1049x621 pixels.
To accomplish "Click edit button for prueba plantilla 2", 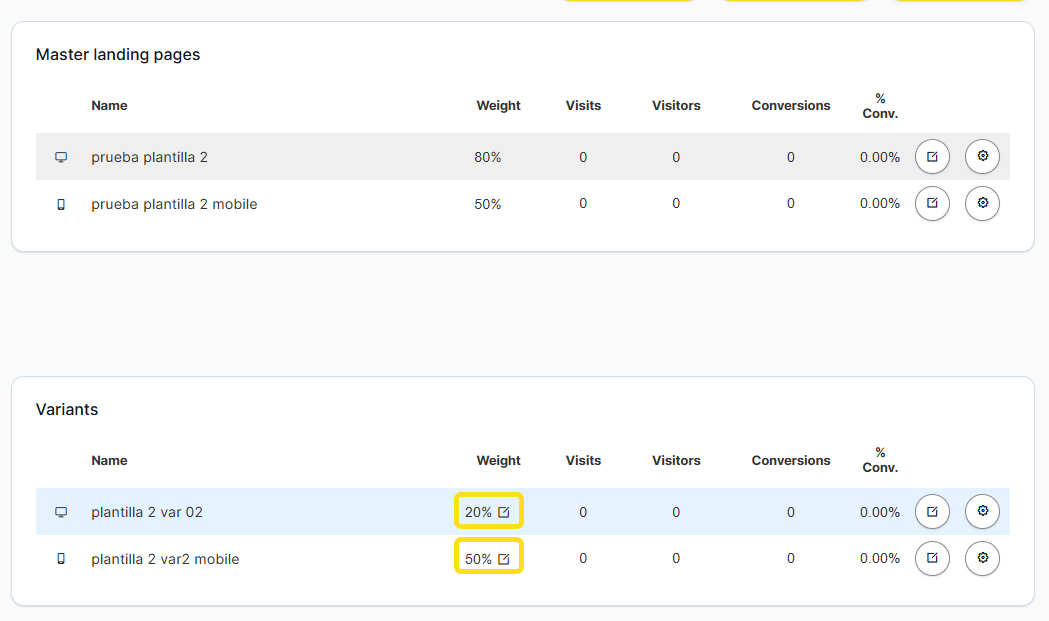I will pyautogui.click(x=932, y=157).
